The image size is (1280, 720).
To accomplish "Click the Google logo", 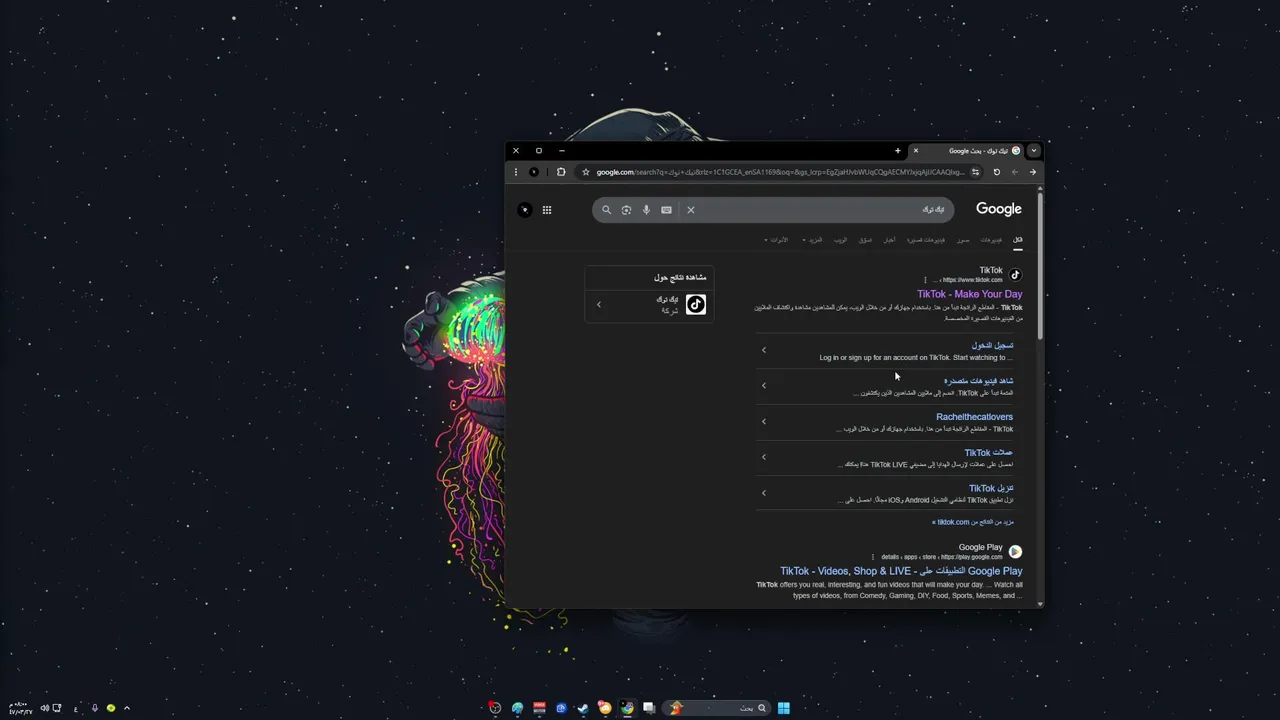I will 999,209.
